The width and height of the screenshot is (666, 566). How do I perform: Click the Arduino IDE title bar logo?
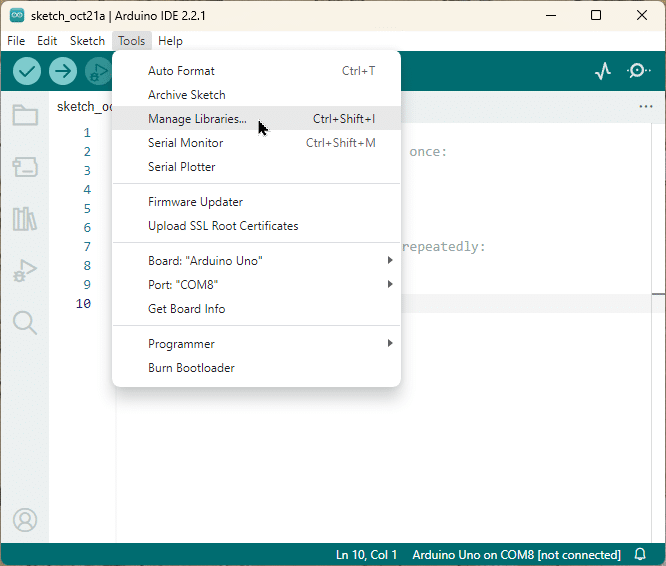click(x=17, y=15)
